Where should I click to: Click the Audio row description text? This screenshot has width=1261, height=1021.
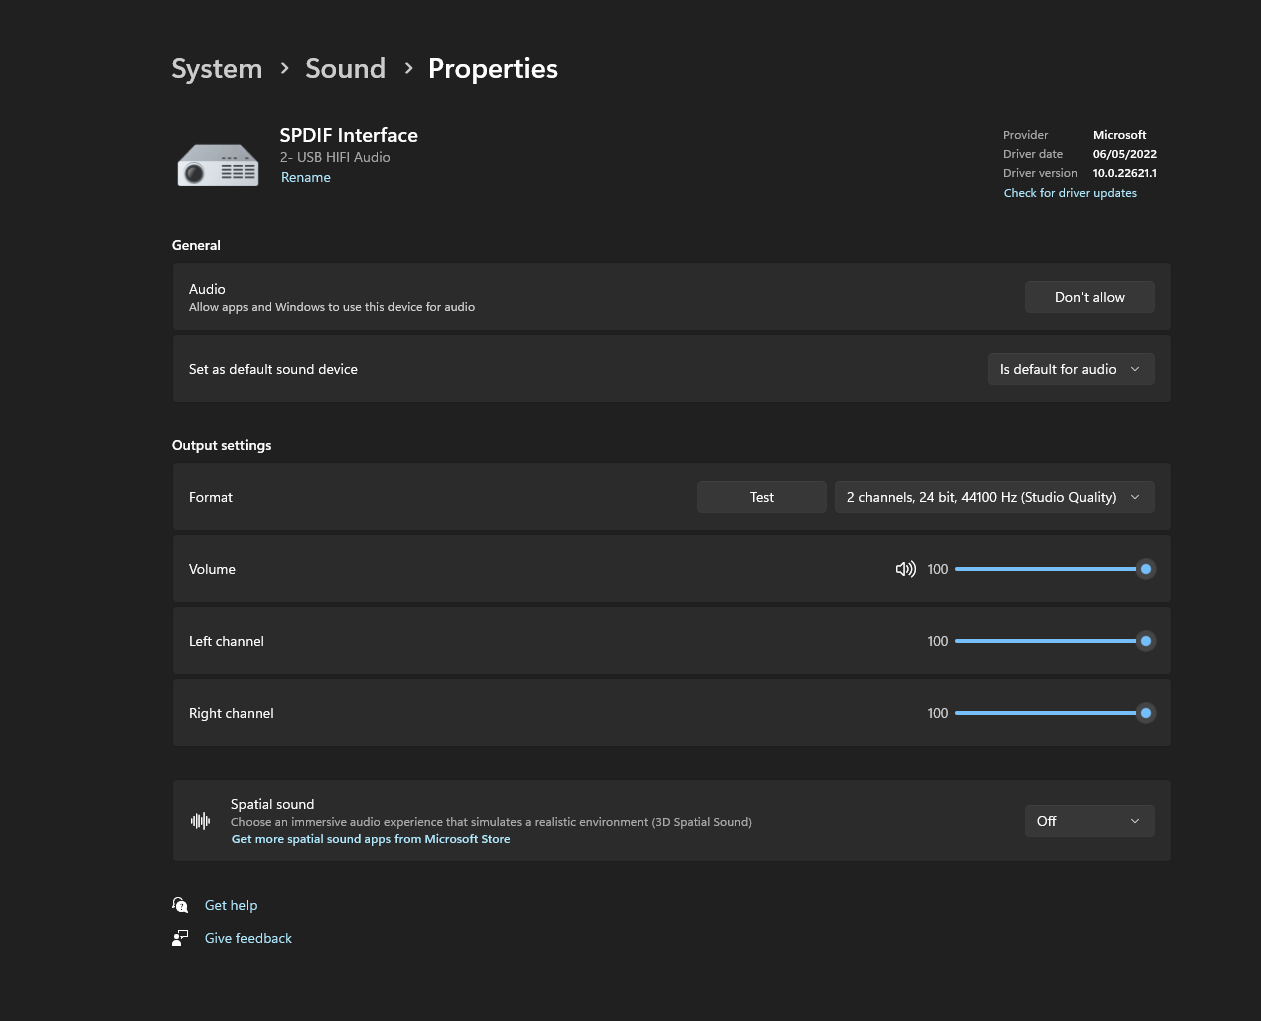point(332,307)
